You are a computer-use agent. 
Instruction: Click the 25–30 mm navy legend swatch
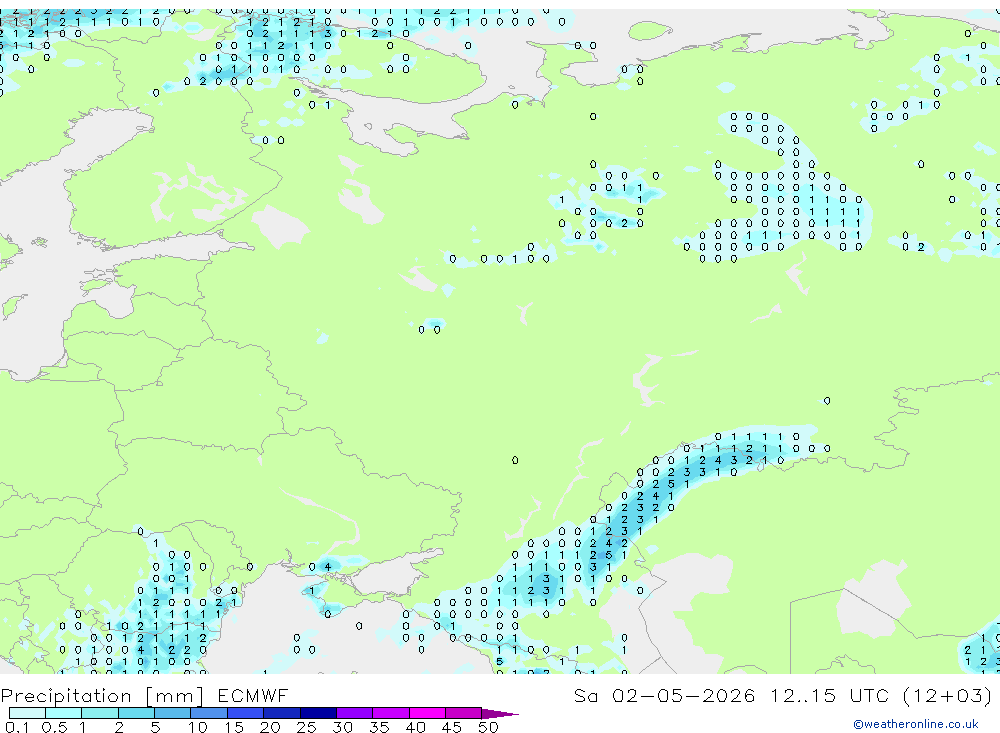pos(318,713)
